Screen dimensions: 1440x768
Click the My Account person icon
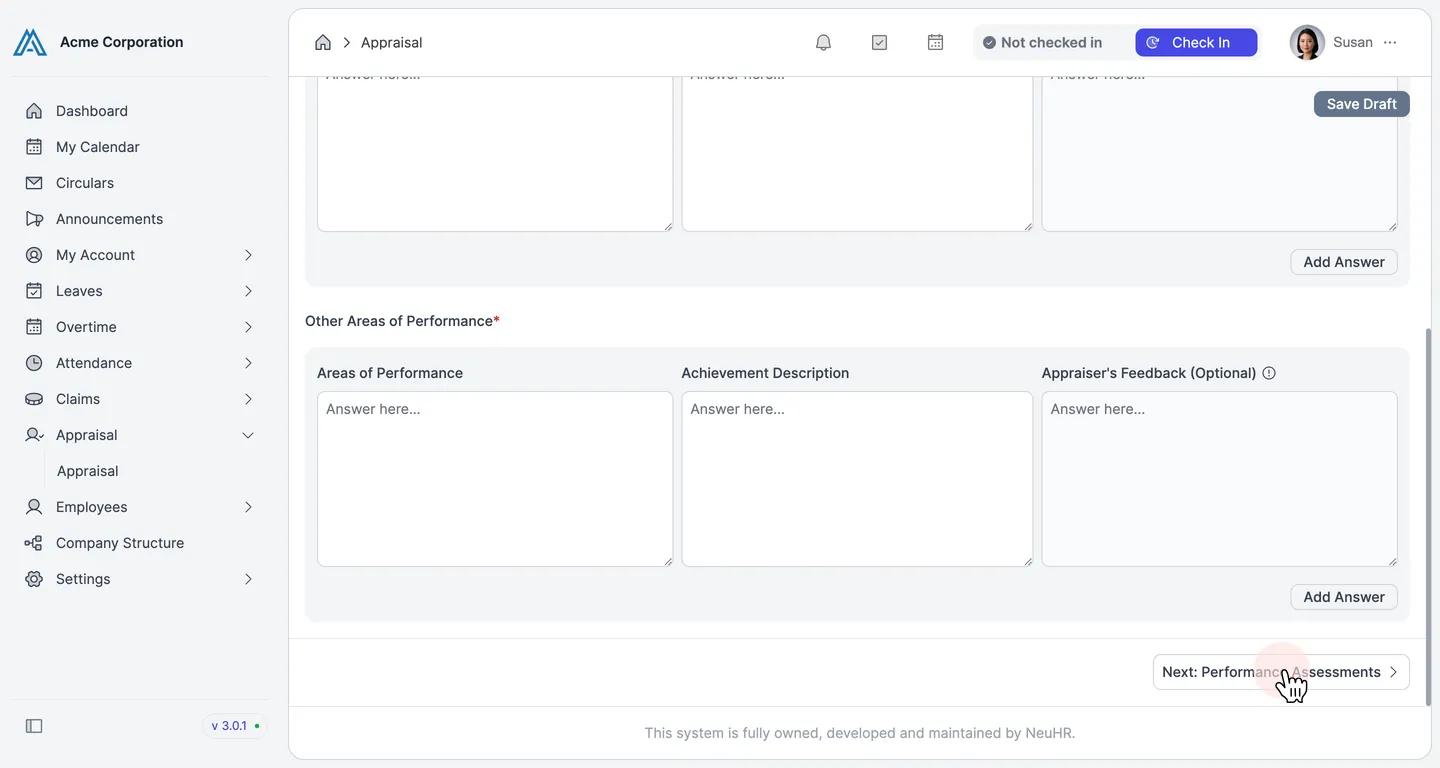34,255
